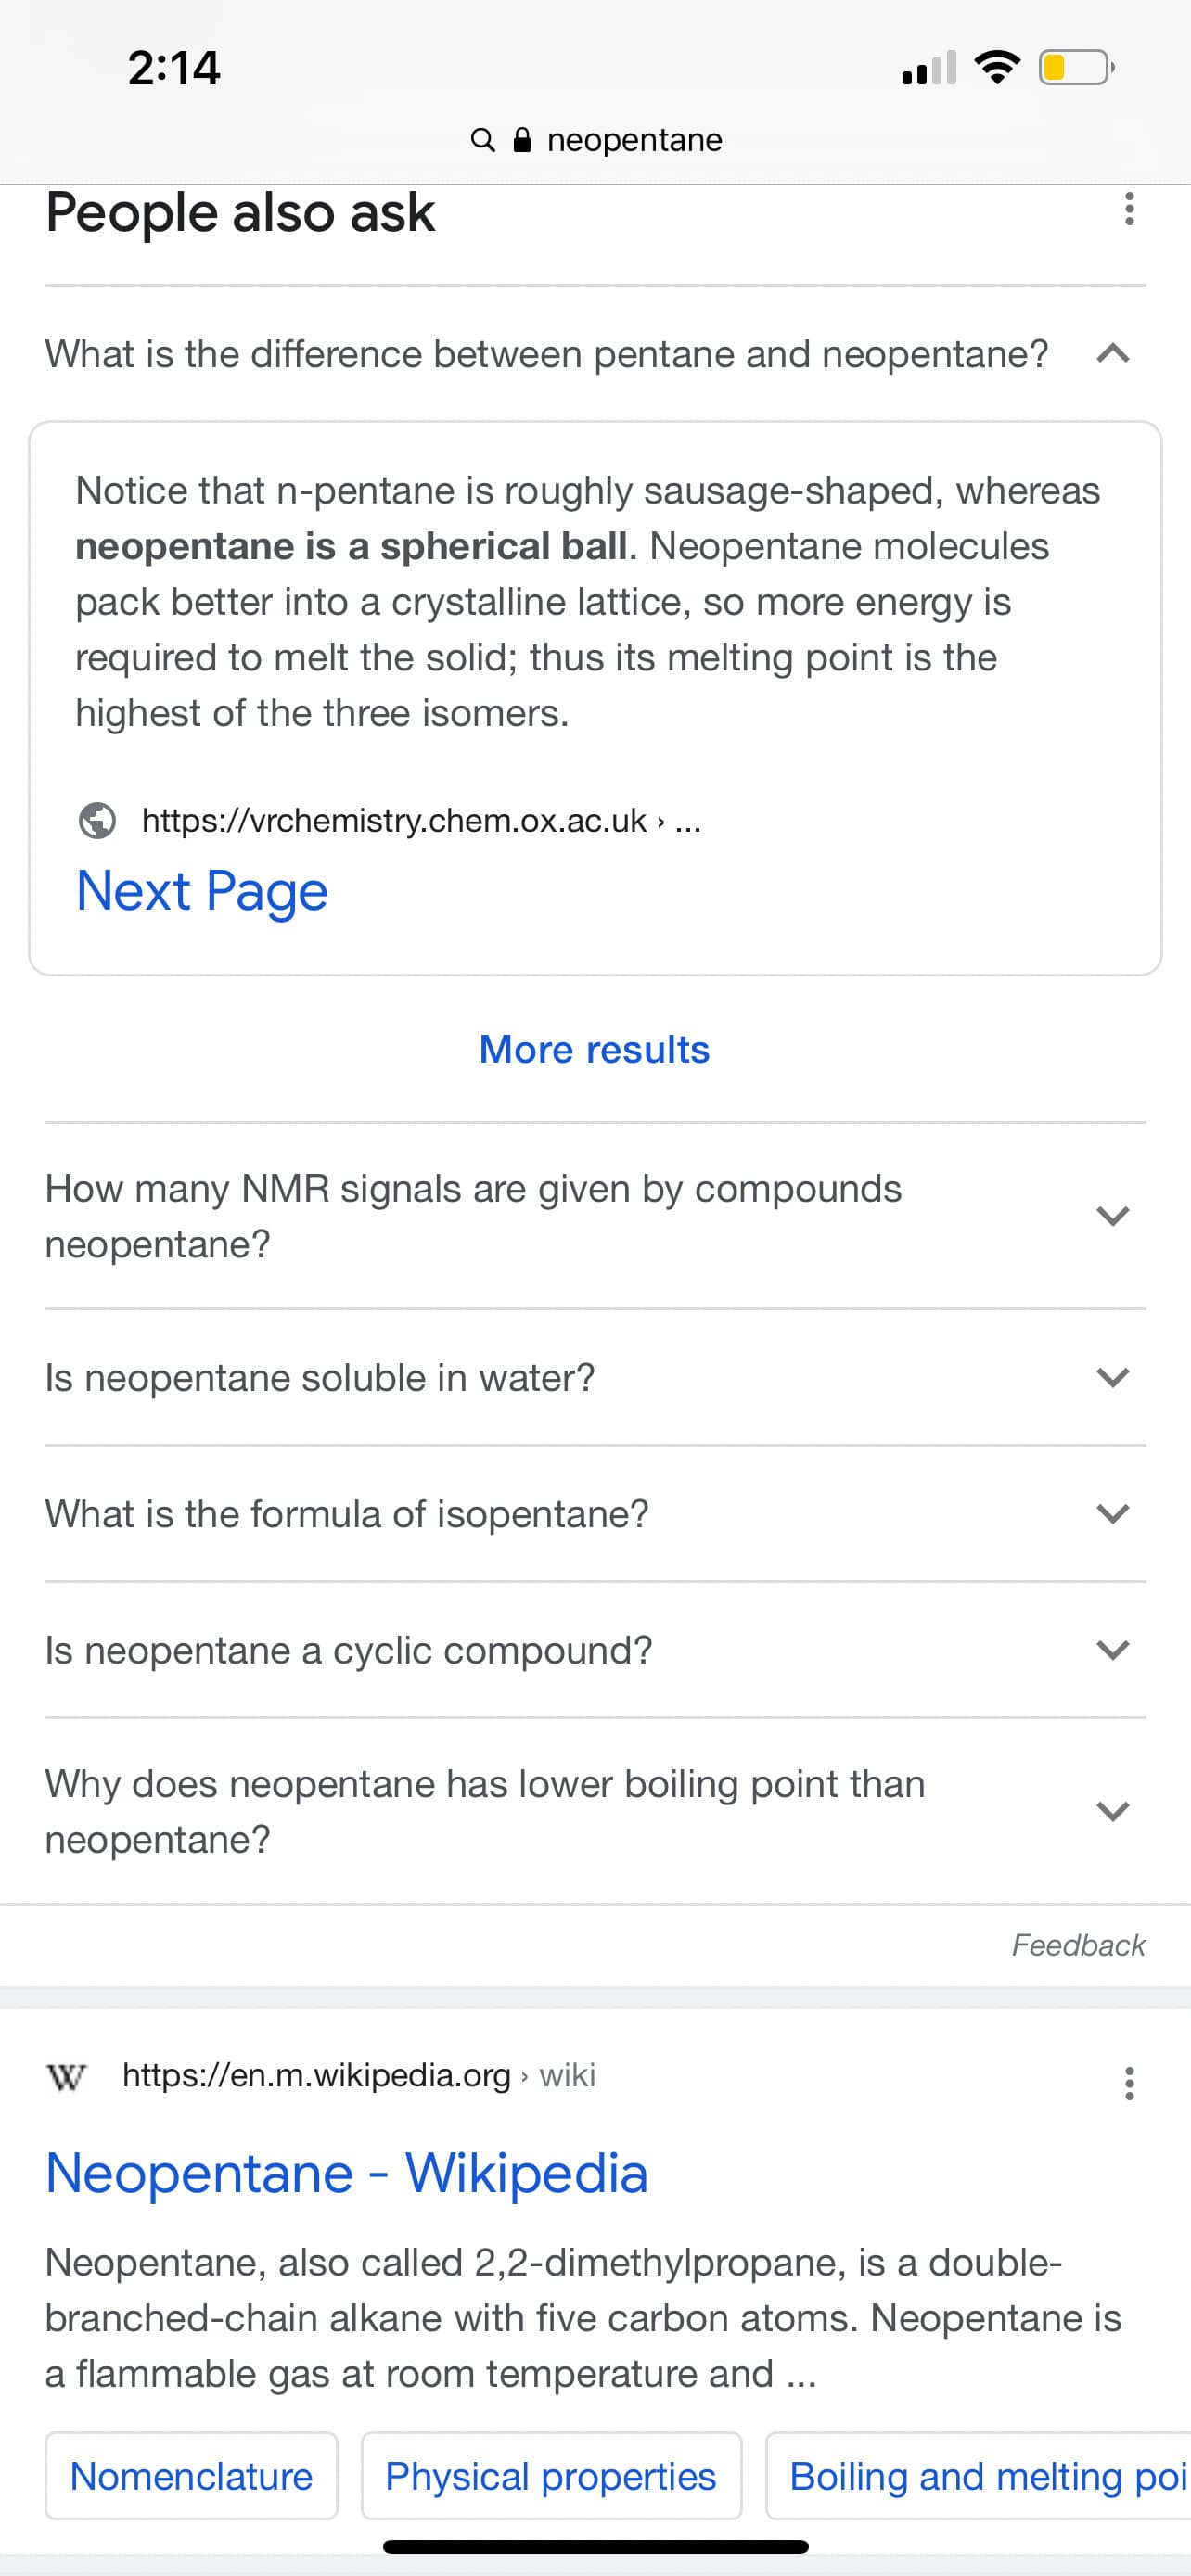Tap the Wikipedia W favicon

(66, 2076)
